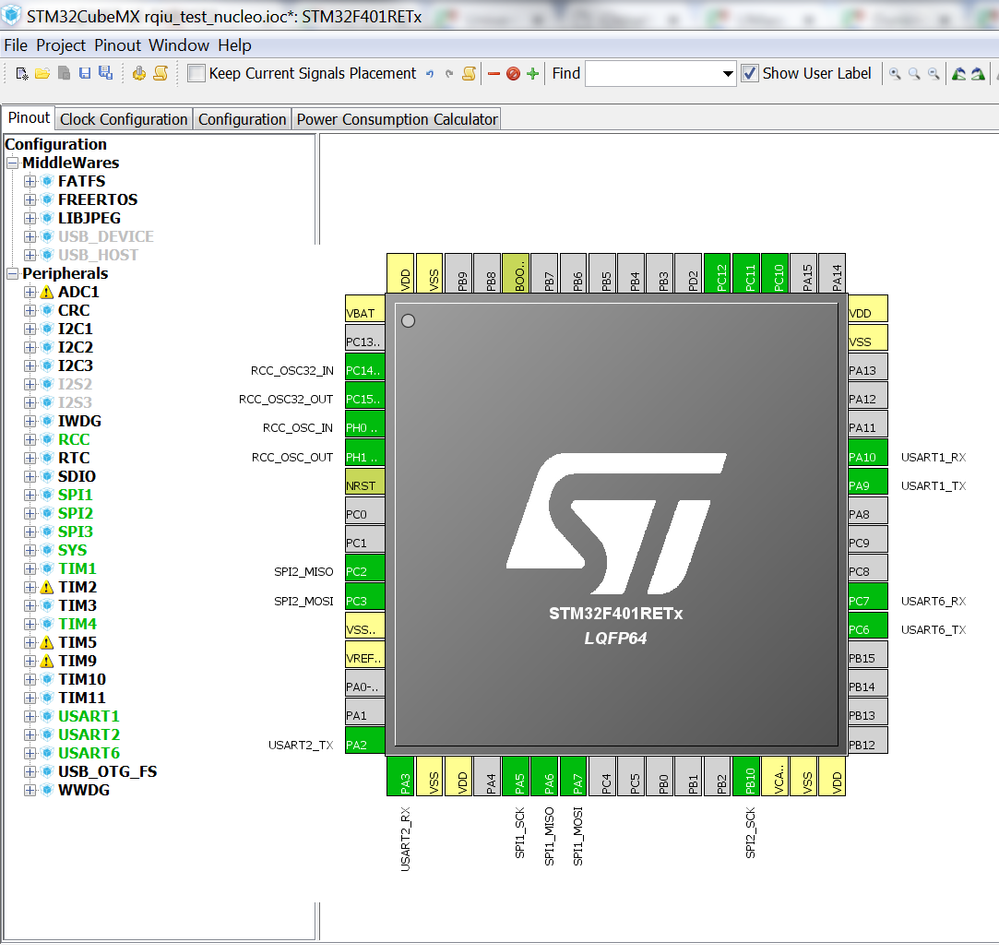The image size is (999, 945).
Task: Save the project with the floppy disk icon
Action: 85,73
